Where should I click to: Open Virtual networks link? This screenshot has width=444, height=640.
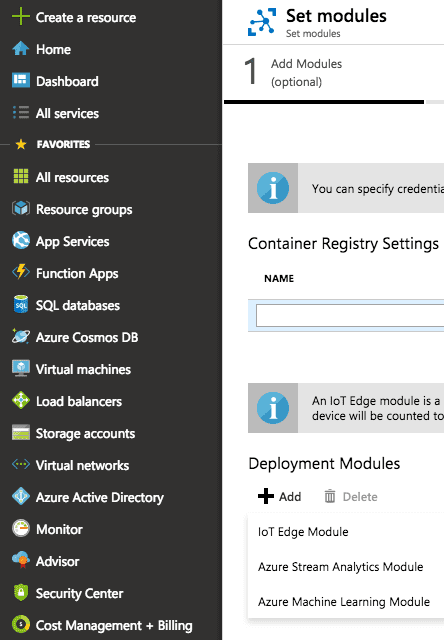coord(82,465)
